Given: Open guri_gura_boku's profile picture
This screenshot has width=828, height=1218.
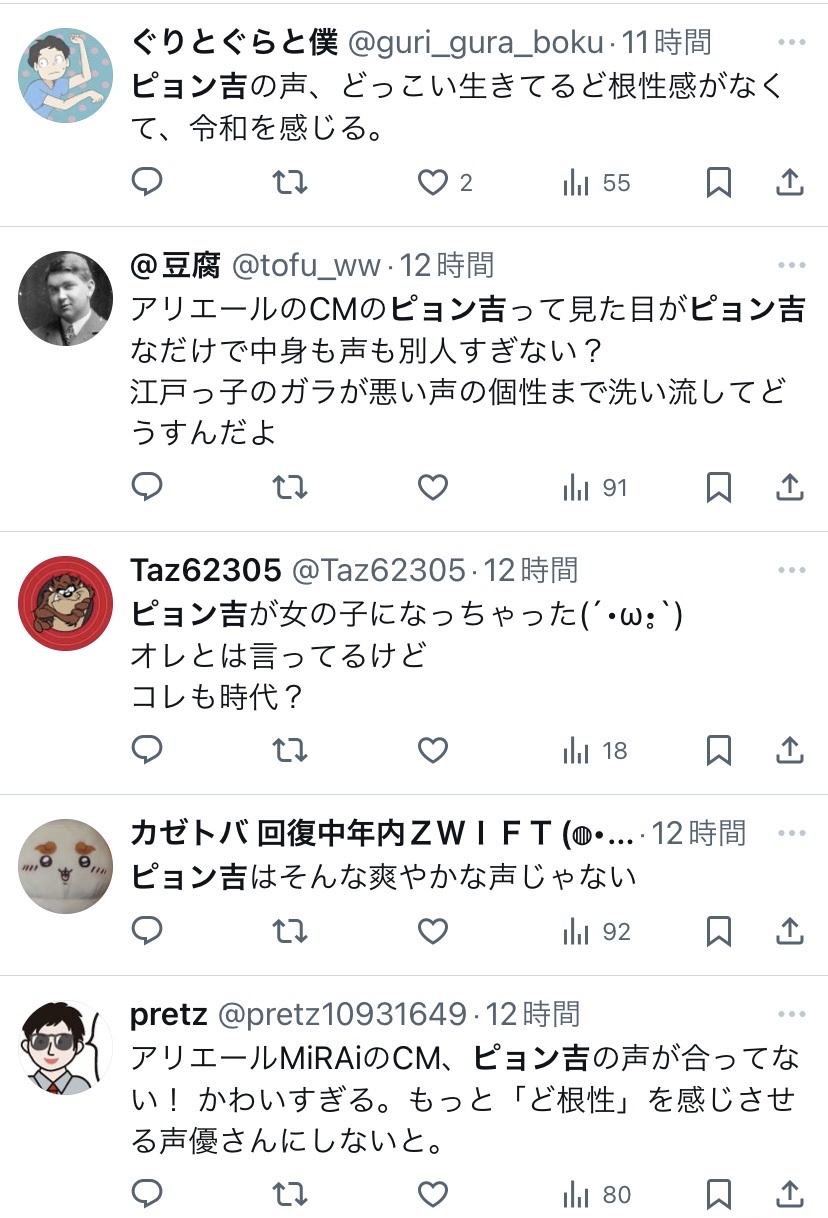Looking at the screenshot, I should click(x=66, y=75).
